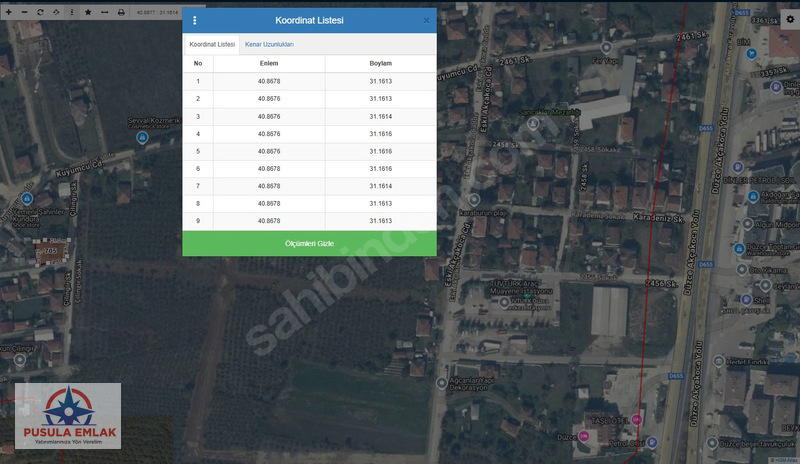Click the BİM store map marker
The height and width of the screenshot is (464, 800).
(752, 52)
